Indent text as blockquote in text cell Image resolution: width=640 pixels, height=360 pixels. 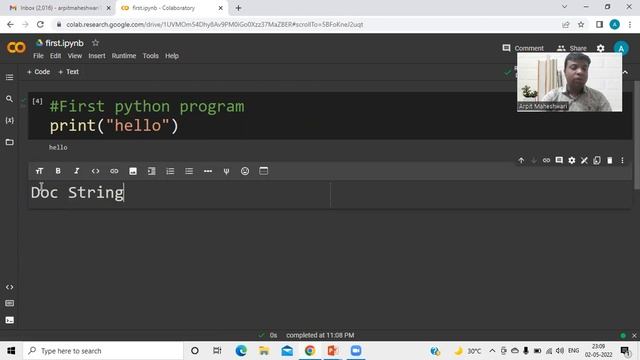click(151, 171)
